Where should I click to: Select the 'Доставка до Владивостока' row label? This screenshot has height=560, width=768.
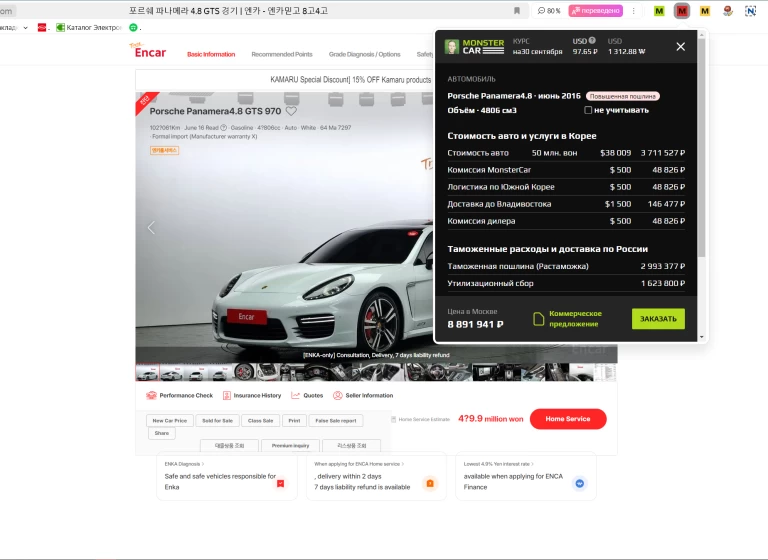click(x=499, y=204)
